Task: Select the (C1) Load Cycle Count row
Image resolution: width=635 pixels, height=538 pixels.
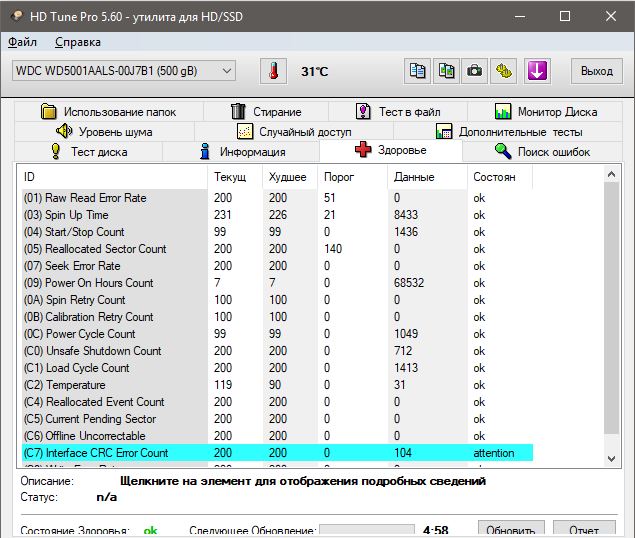Action: [x=277, y=368]
